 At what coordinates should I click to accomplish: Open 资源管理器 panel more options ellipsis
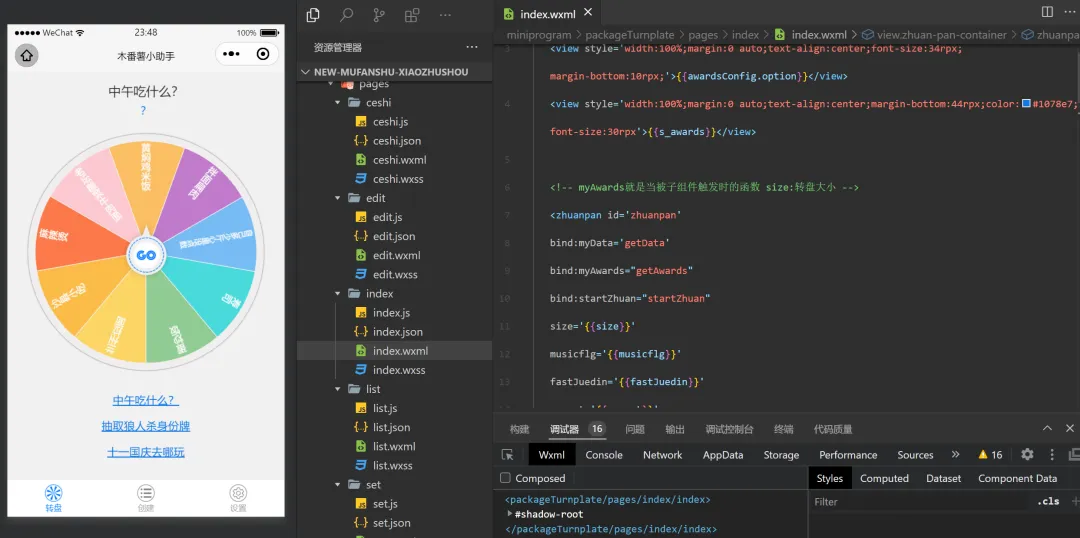(472, 47)
